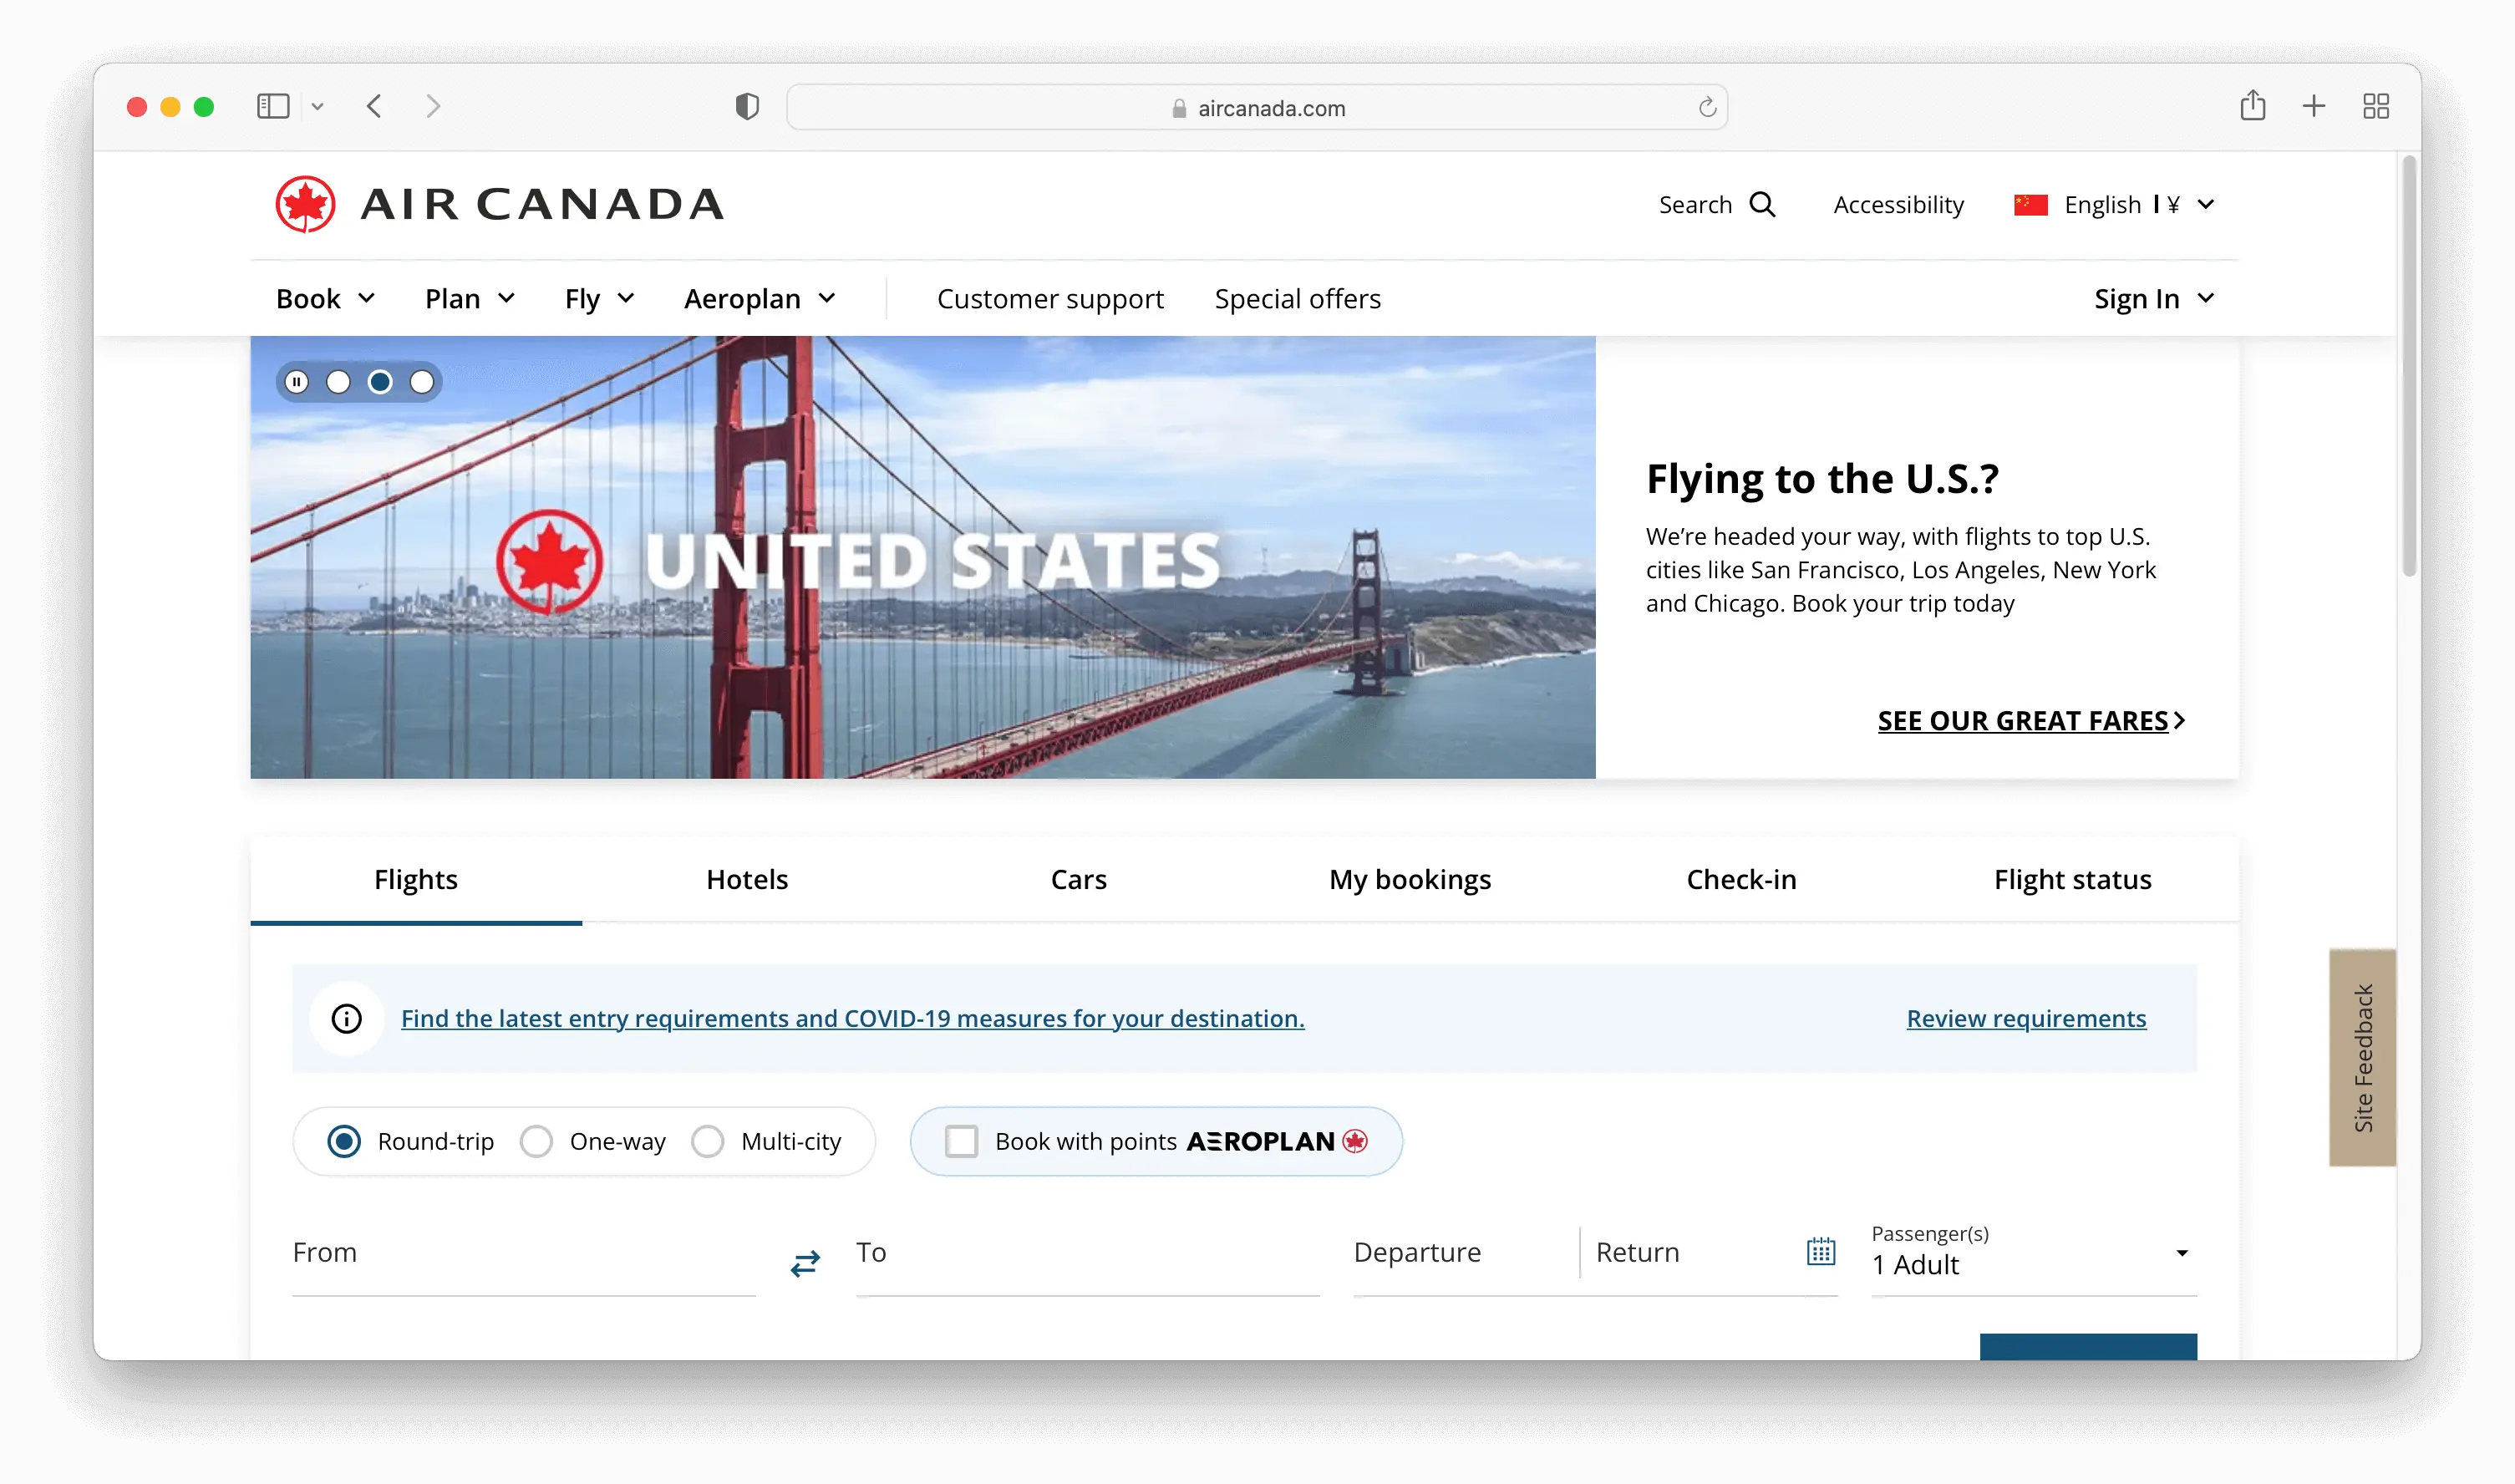Open the departure calendar icon

(x=1820, y=1252)
